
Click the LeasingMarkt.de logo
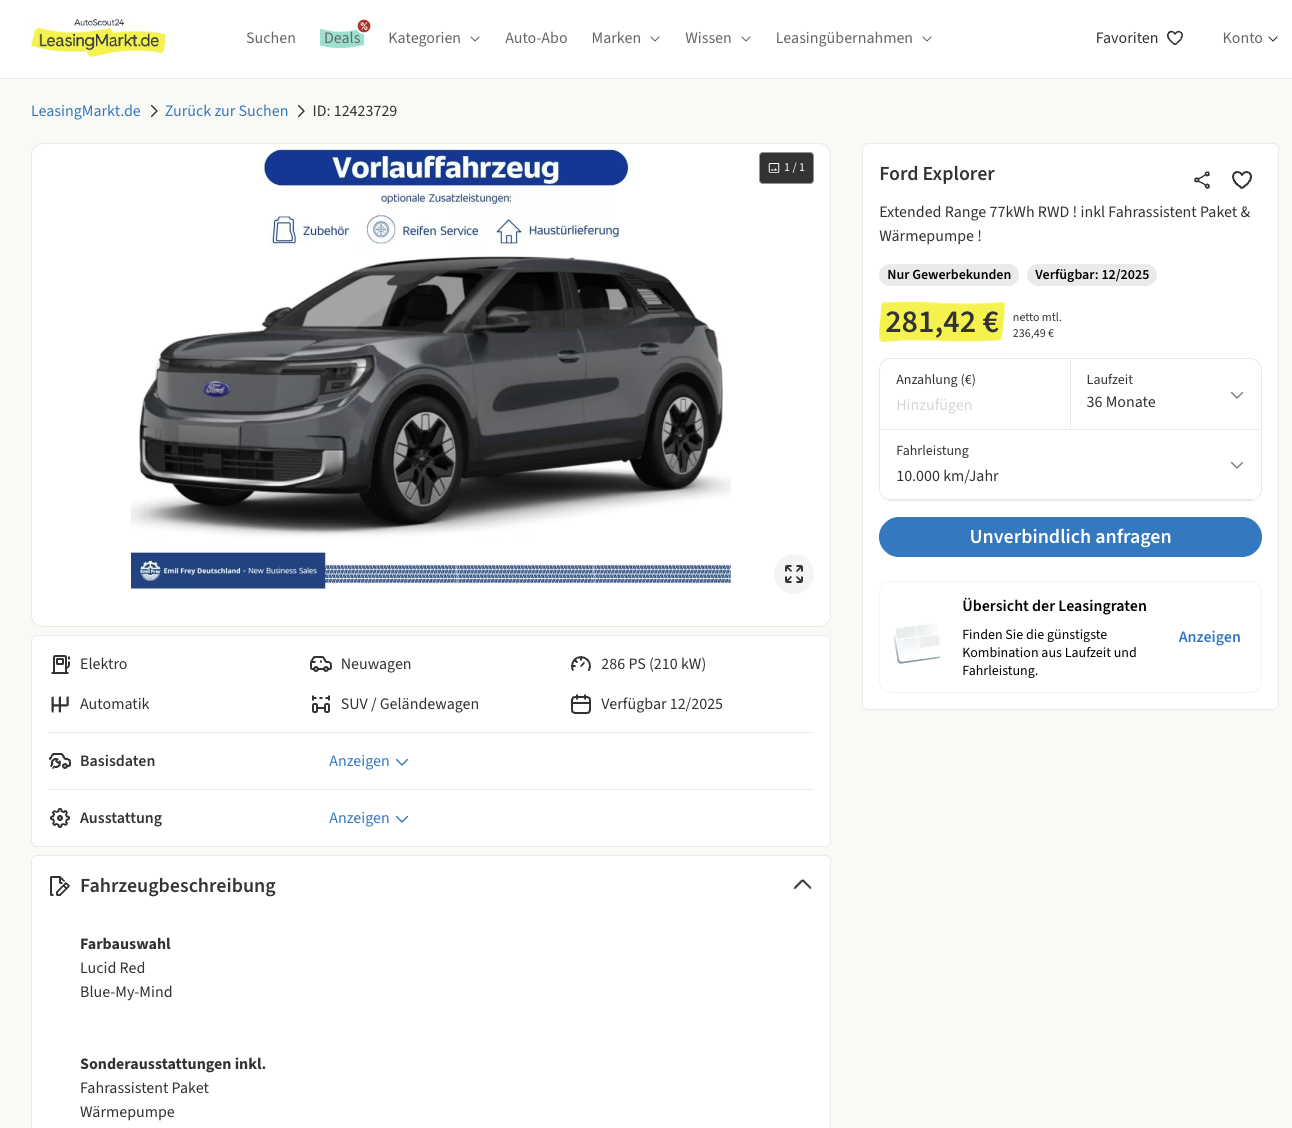click(98, 38)
